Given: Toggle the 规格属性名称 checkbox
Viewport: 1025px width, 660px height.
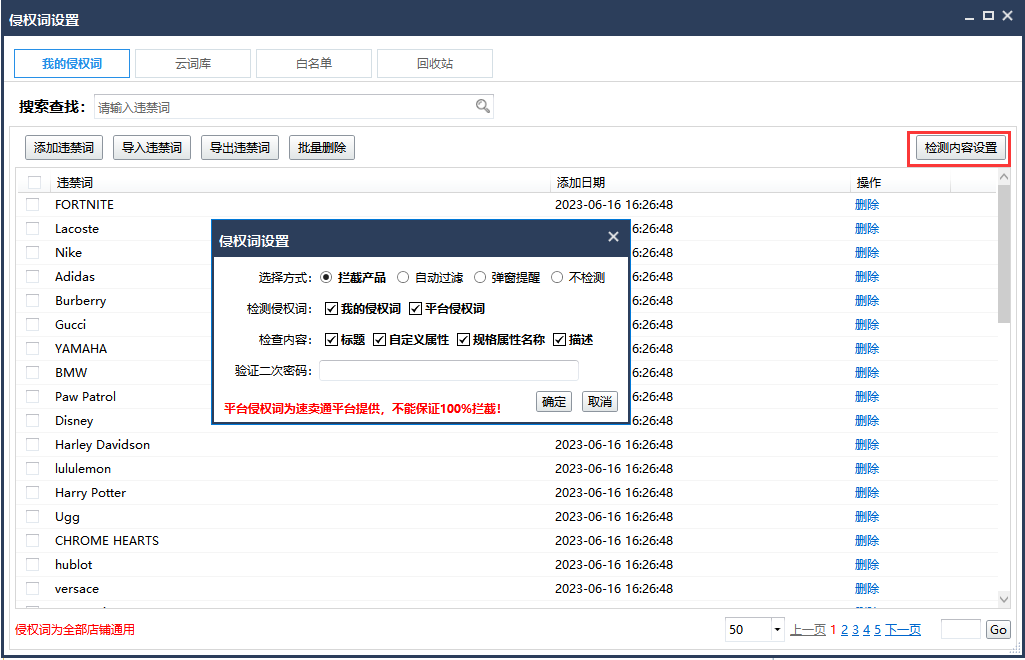Looking at the screenshot, I should tap(463, 339).
